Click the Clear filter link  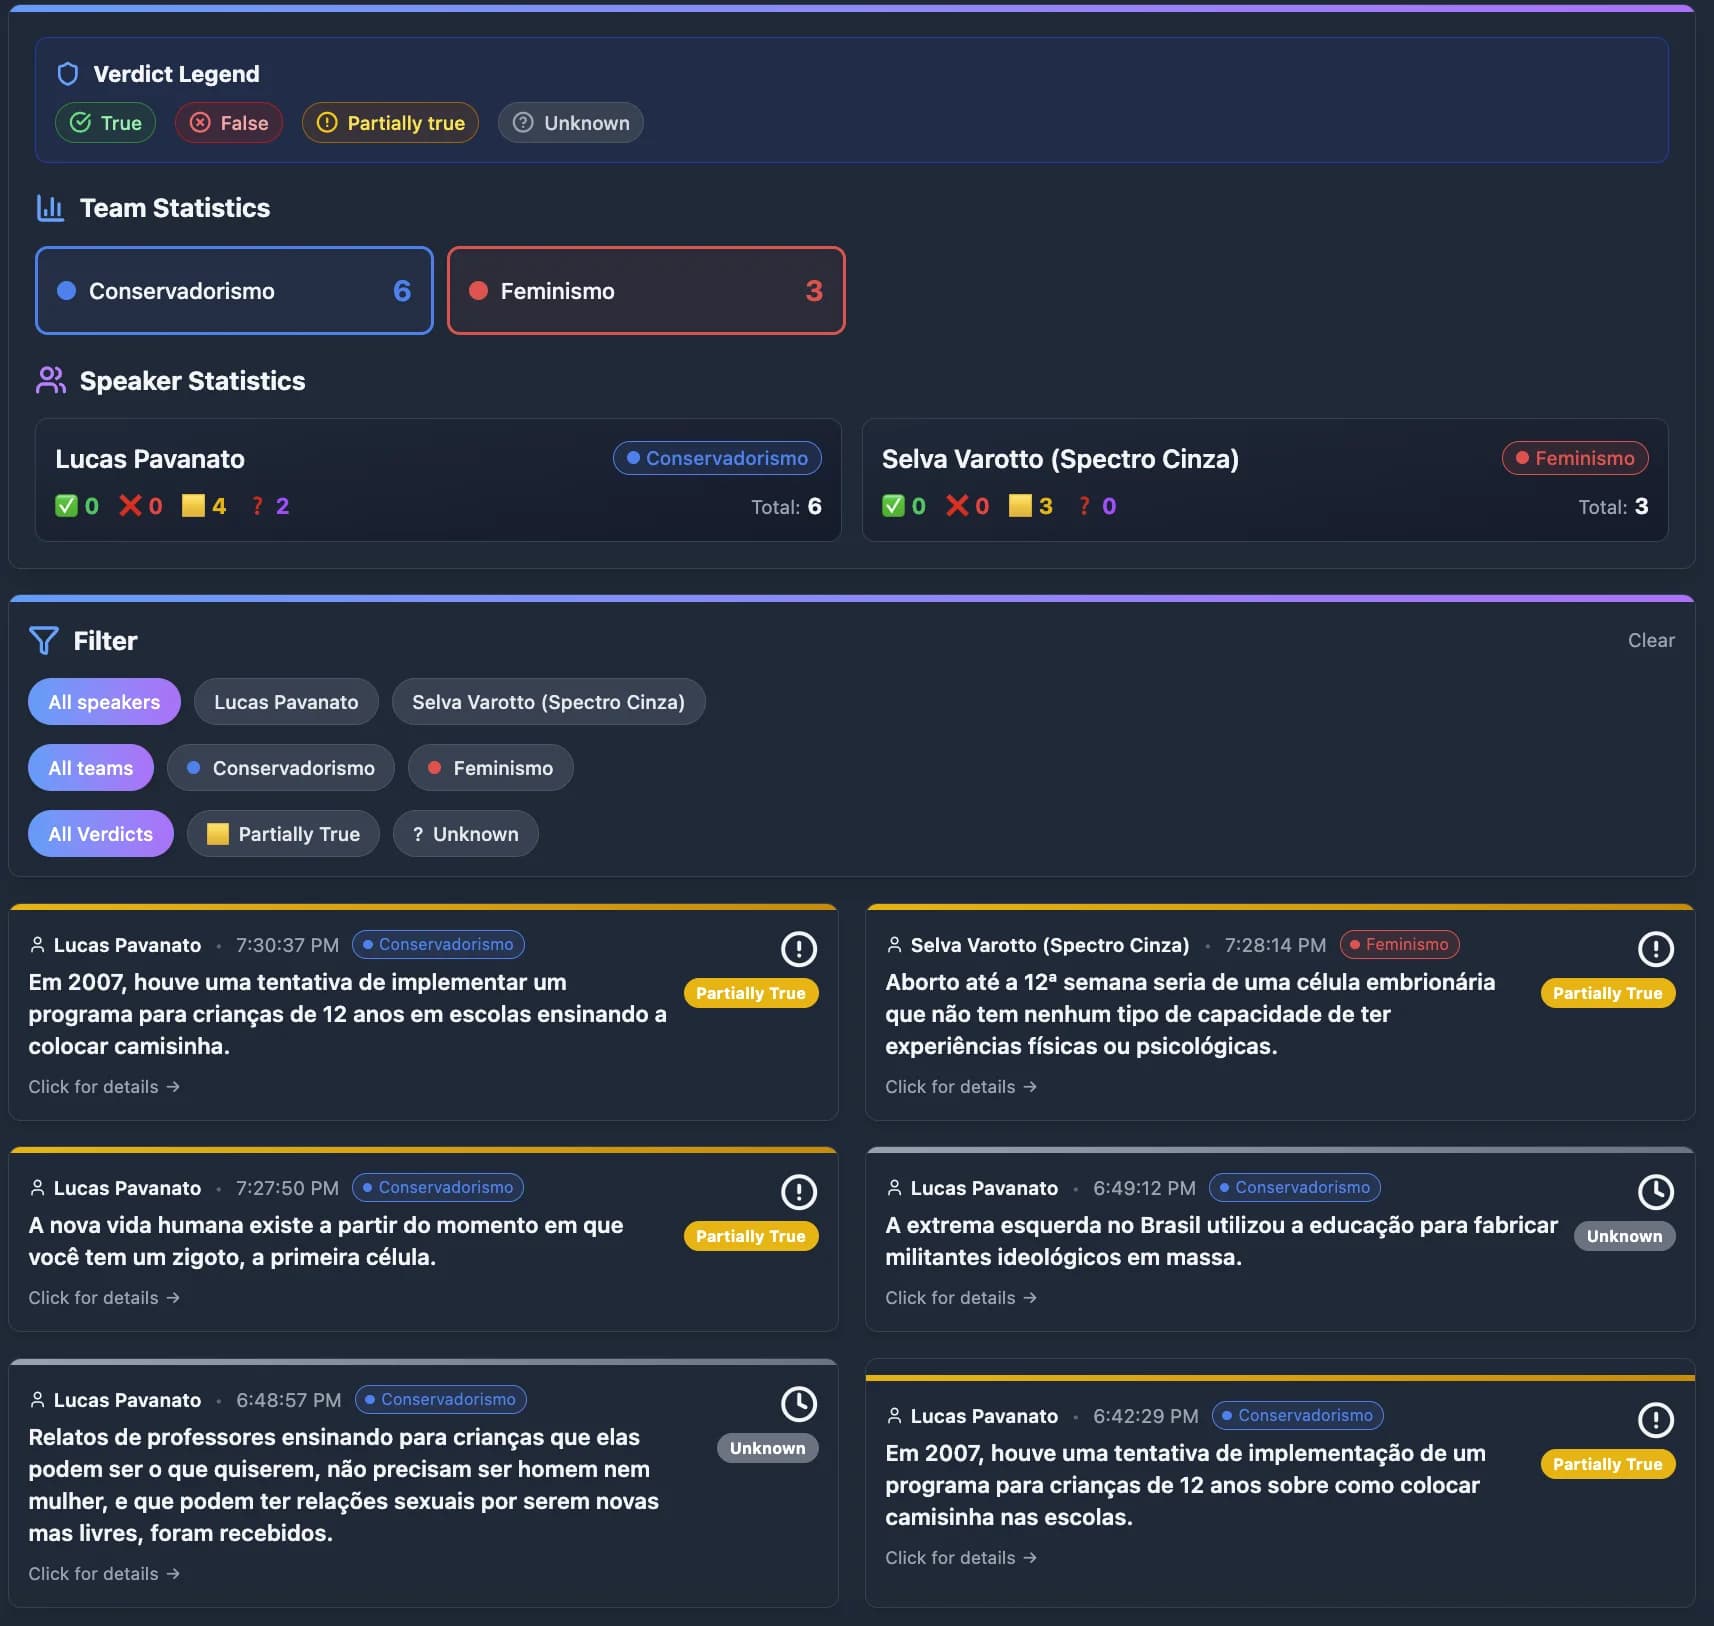coord(1650,641)
